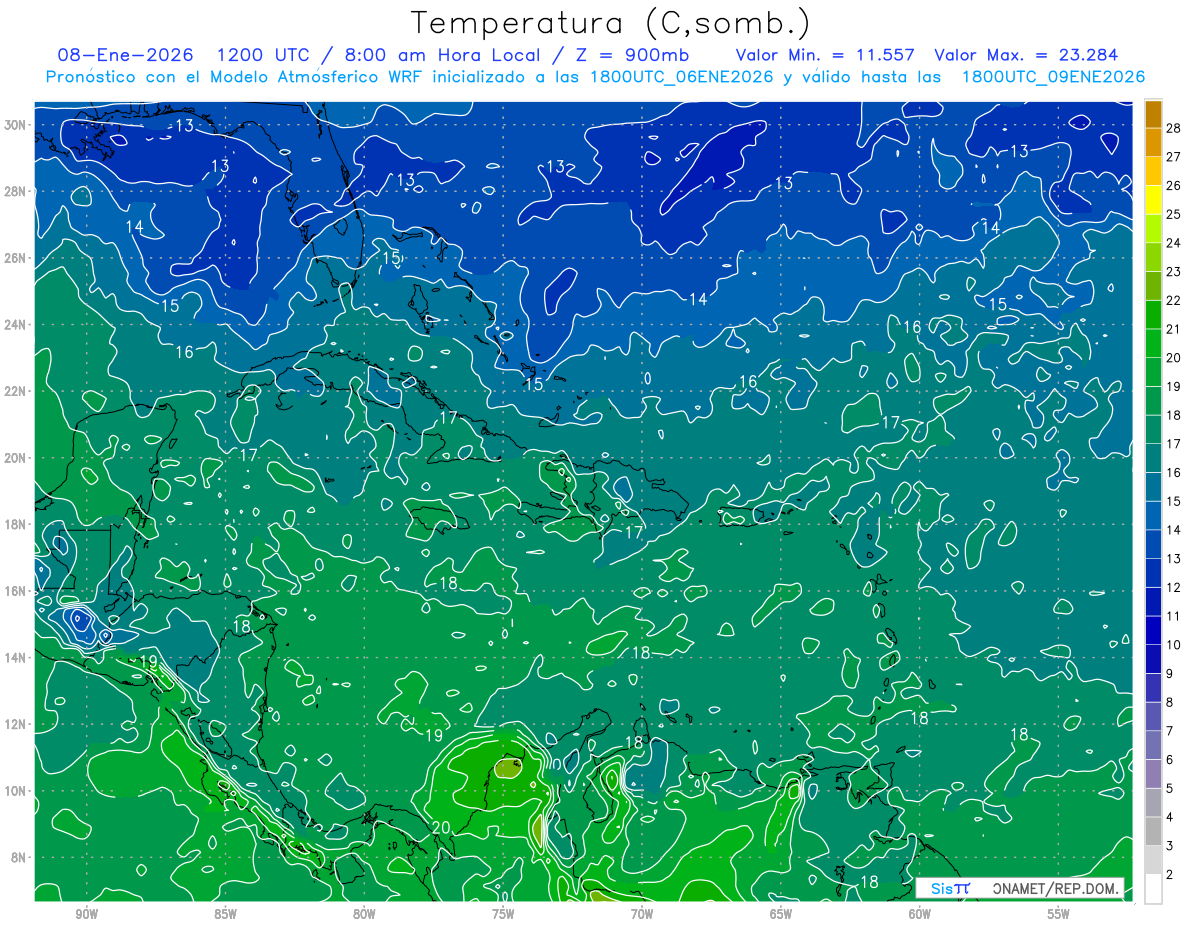Click the valid-until time "1800UTC_09ENE2026"
The image size is (1200, 927).
1053,77
